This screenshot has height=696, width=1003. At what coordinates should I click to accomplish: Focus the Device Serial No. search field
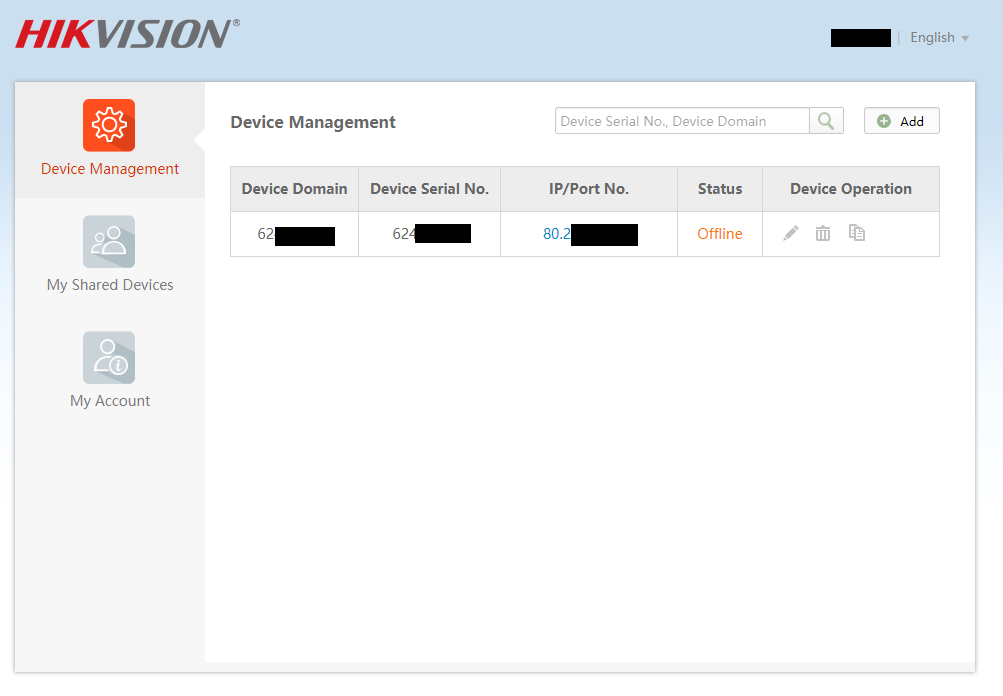pyautogui.click(x=681, y=121)
